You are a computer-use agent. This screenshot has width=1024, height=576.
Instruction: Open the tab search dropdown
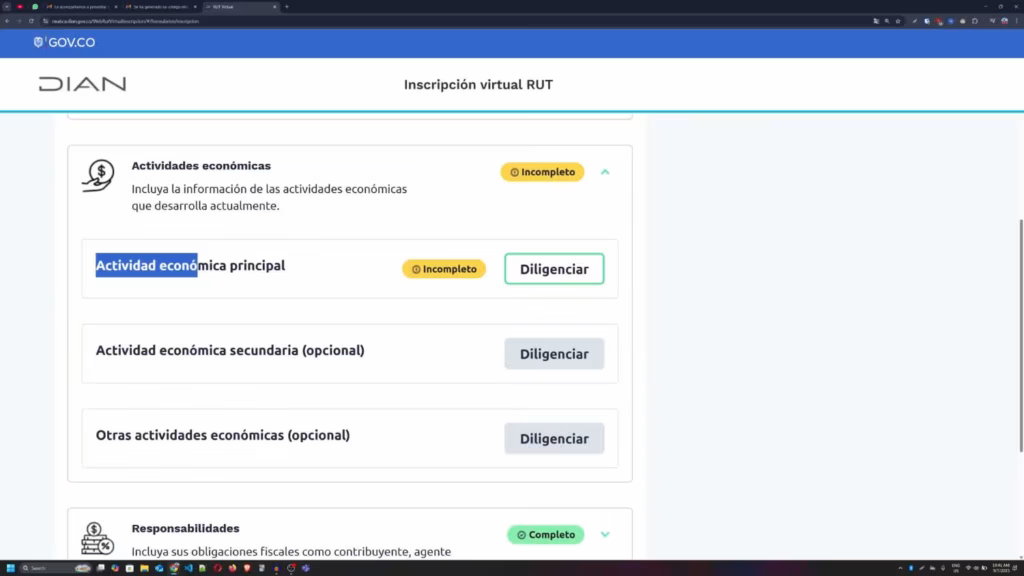coord(7,7)
